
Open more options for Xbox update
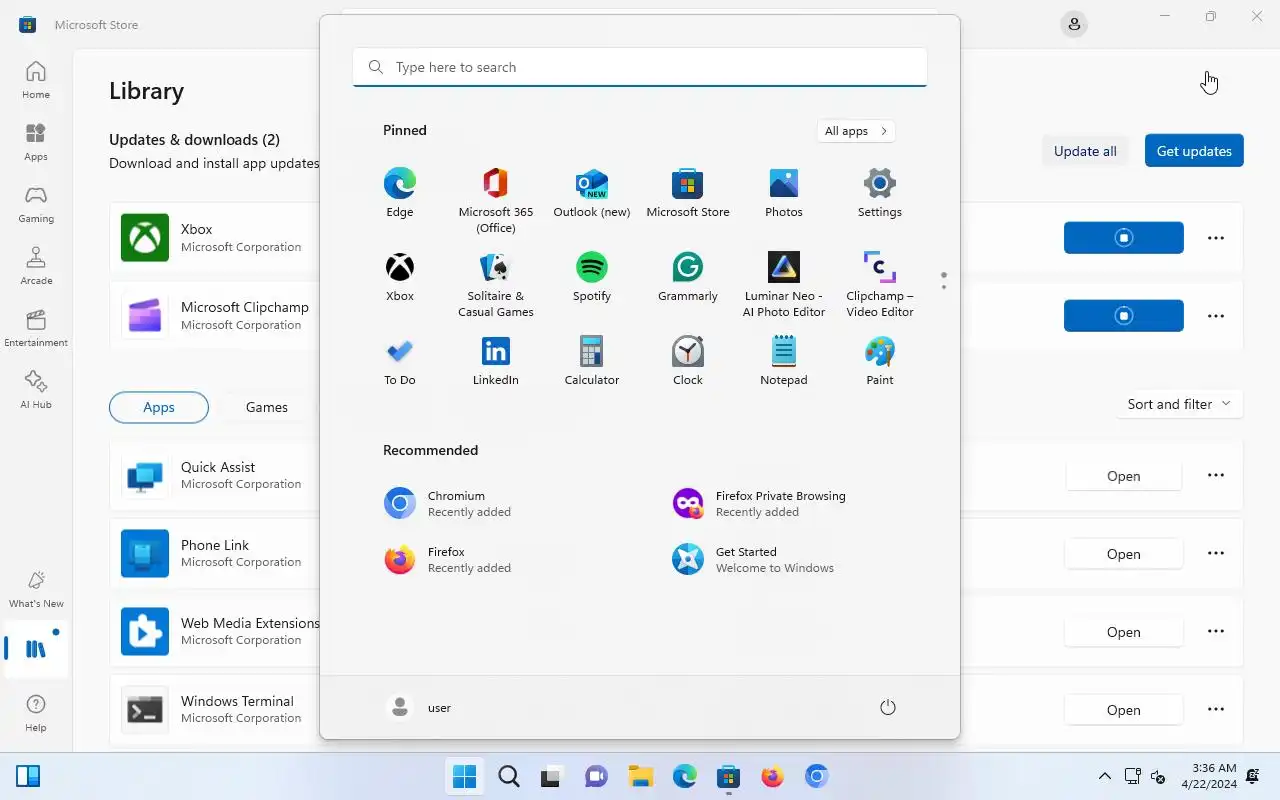[1216, 238]
